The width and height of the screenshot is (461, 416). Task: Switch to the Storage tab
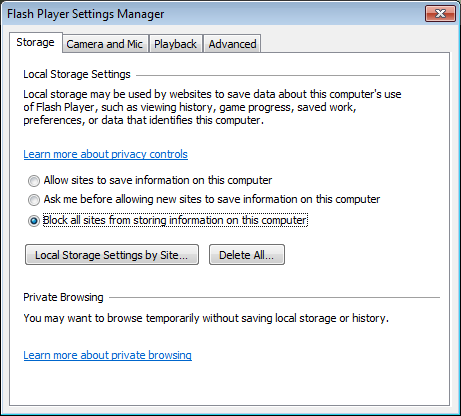pyautogui.click(x=36, y=42)
